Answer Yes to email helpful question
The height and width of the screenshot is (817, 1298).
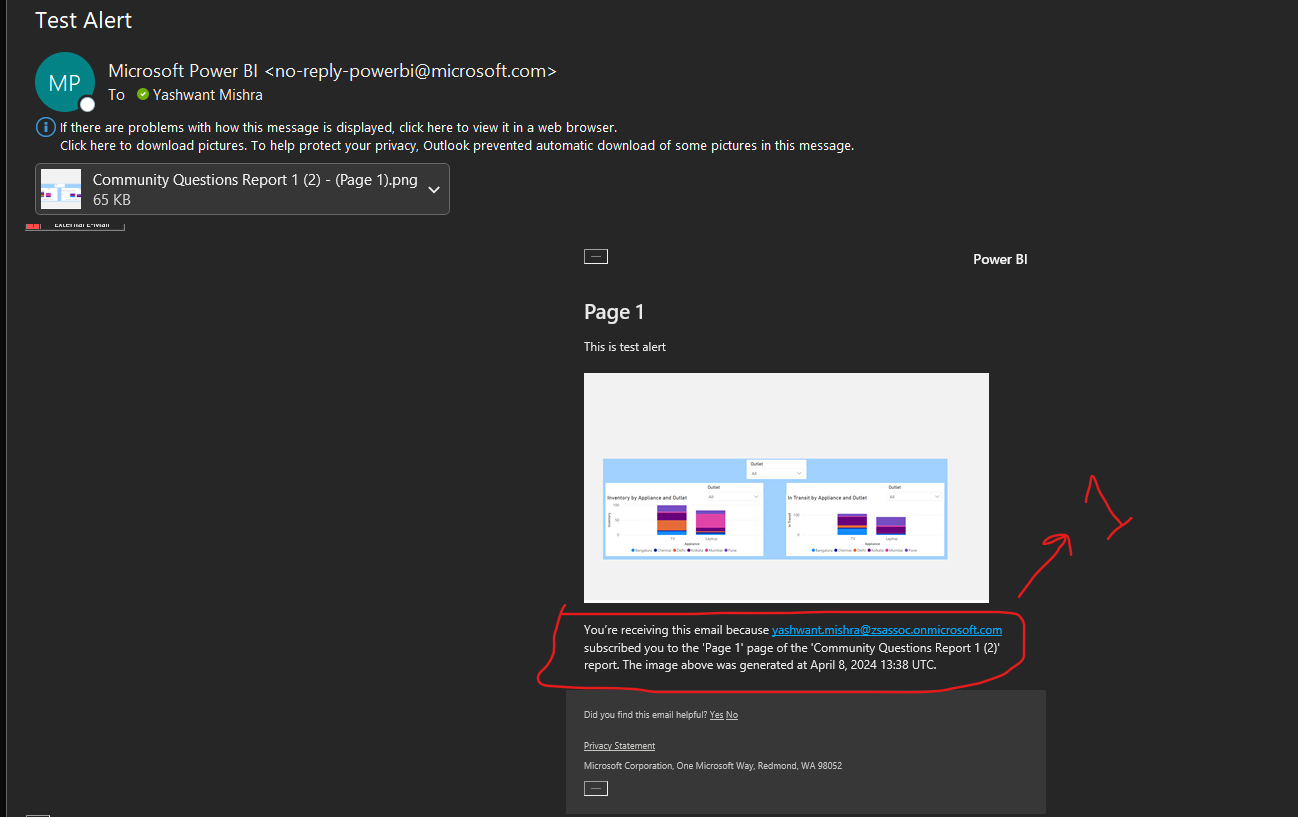[716, 715]
